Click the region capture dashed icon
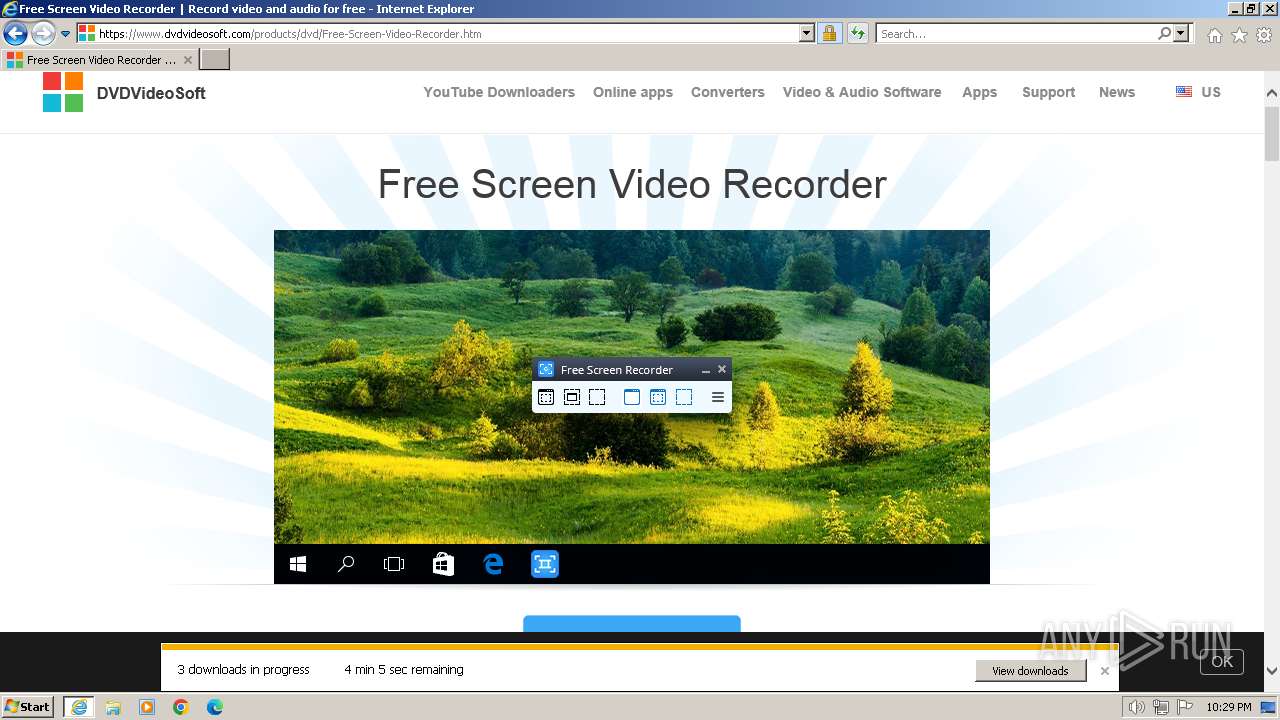 [597, 398]
